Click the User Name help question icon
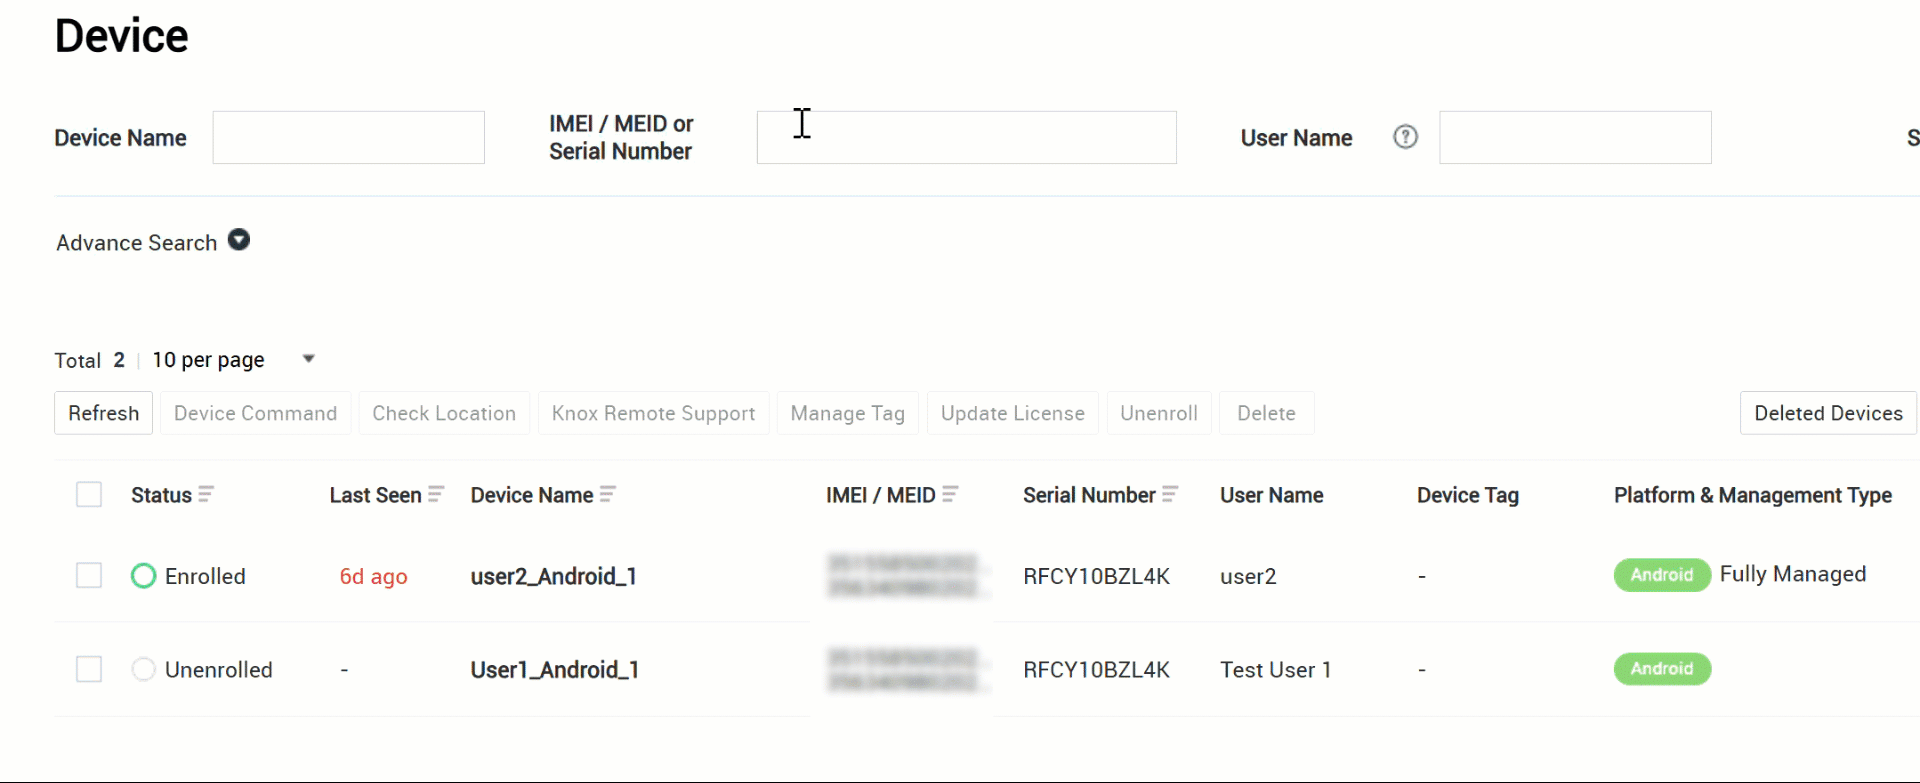1920x783 pixels. [x=1405, y=137]
